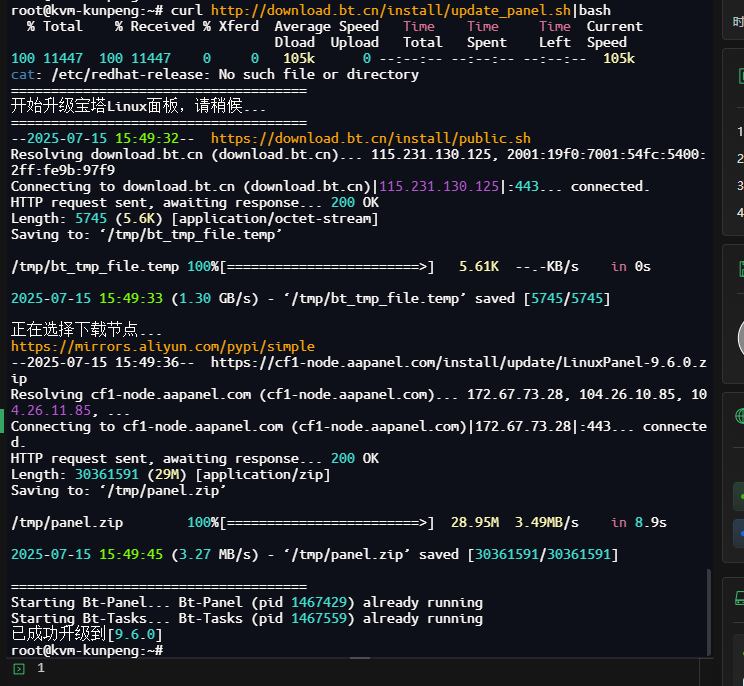
Task: Click the IP 115.231.130.125 in the Connecting line
Action: 439,186
